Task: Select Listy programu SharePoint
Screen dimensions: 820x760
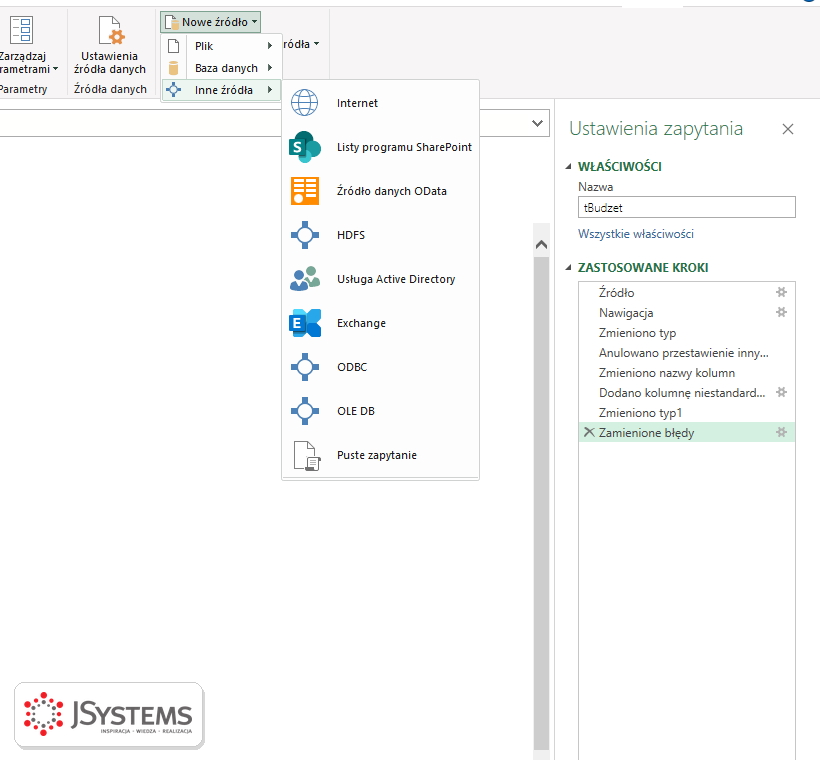Action: [x=380, y=147]
